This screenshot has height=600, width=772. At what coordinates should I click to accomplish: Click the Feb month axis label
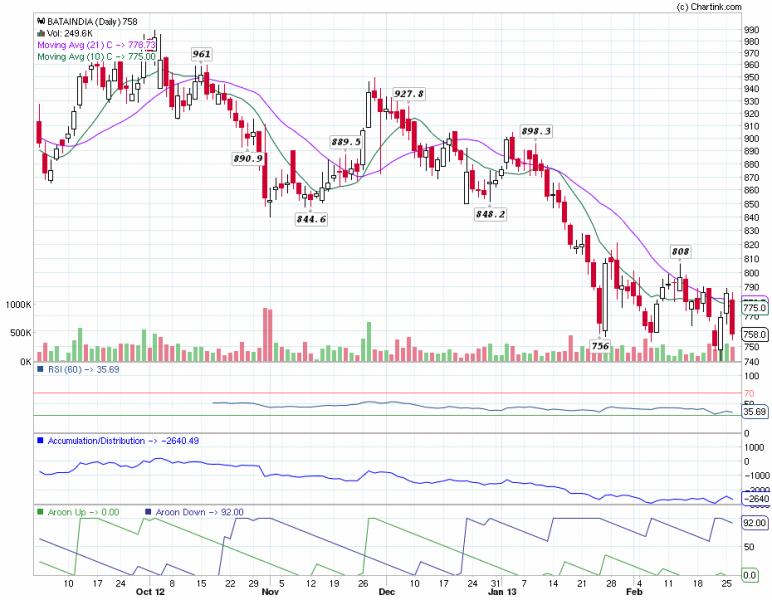[x=635, y=592]
